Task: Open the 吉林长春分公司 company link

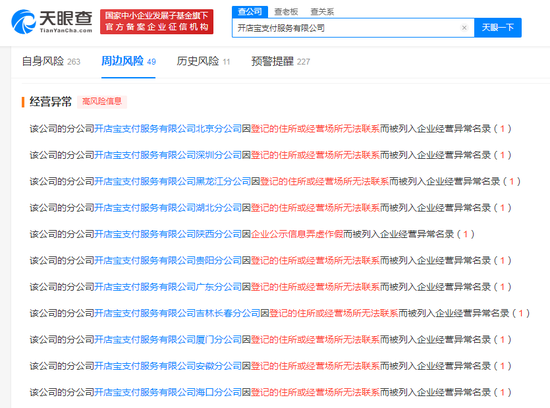Action: tap(177, 313)
